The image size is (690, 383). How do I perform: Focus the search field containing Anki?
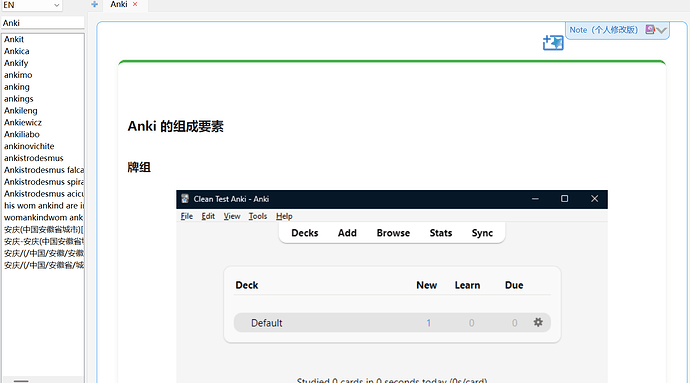tap(43, 23)
